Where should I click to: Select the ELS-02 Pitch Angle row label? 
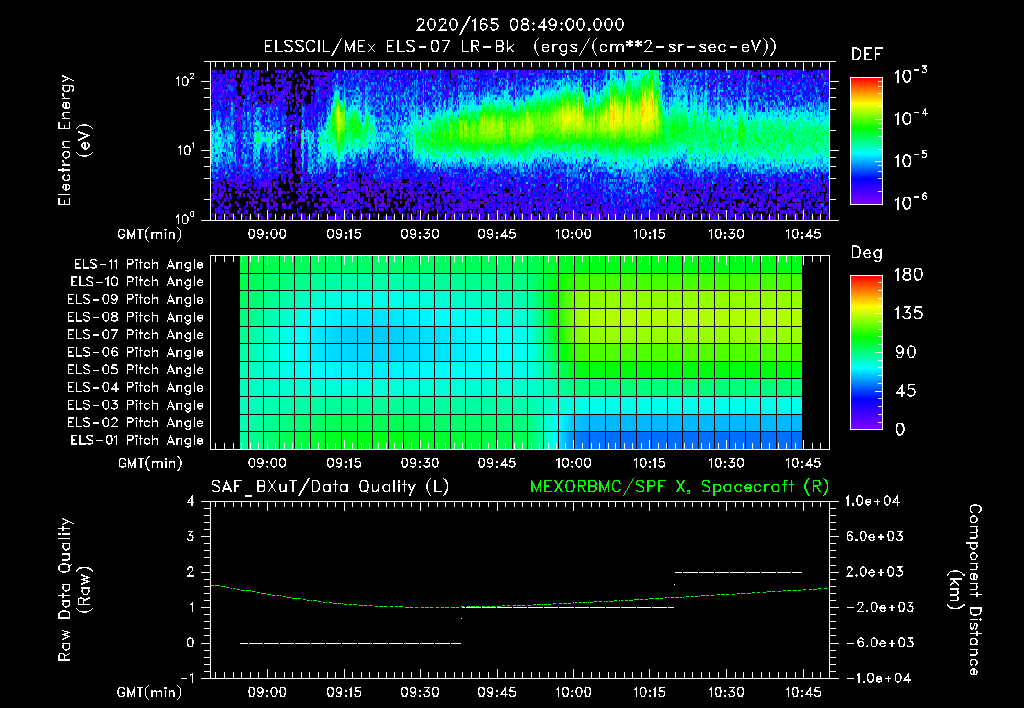pos(136,423)
